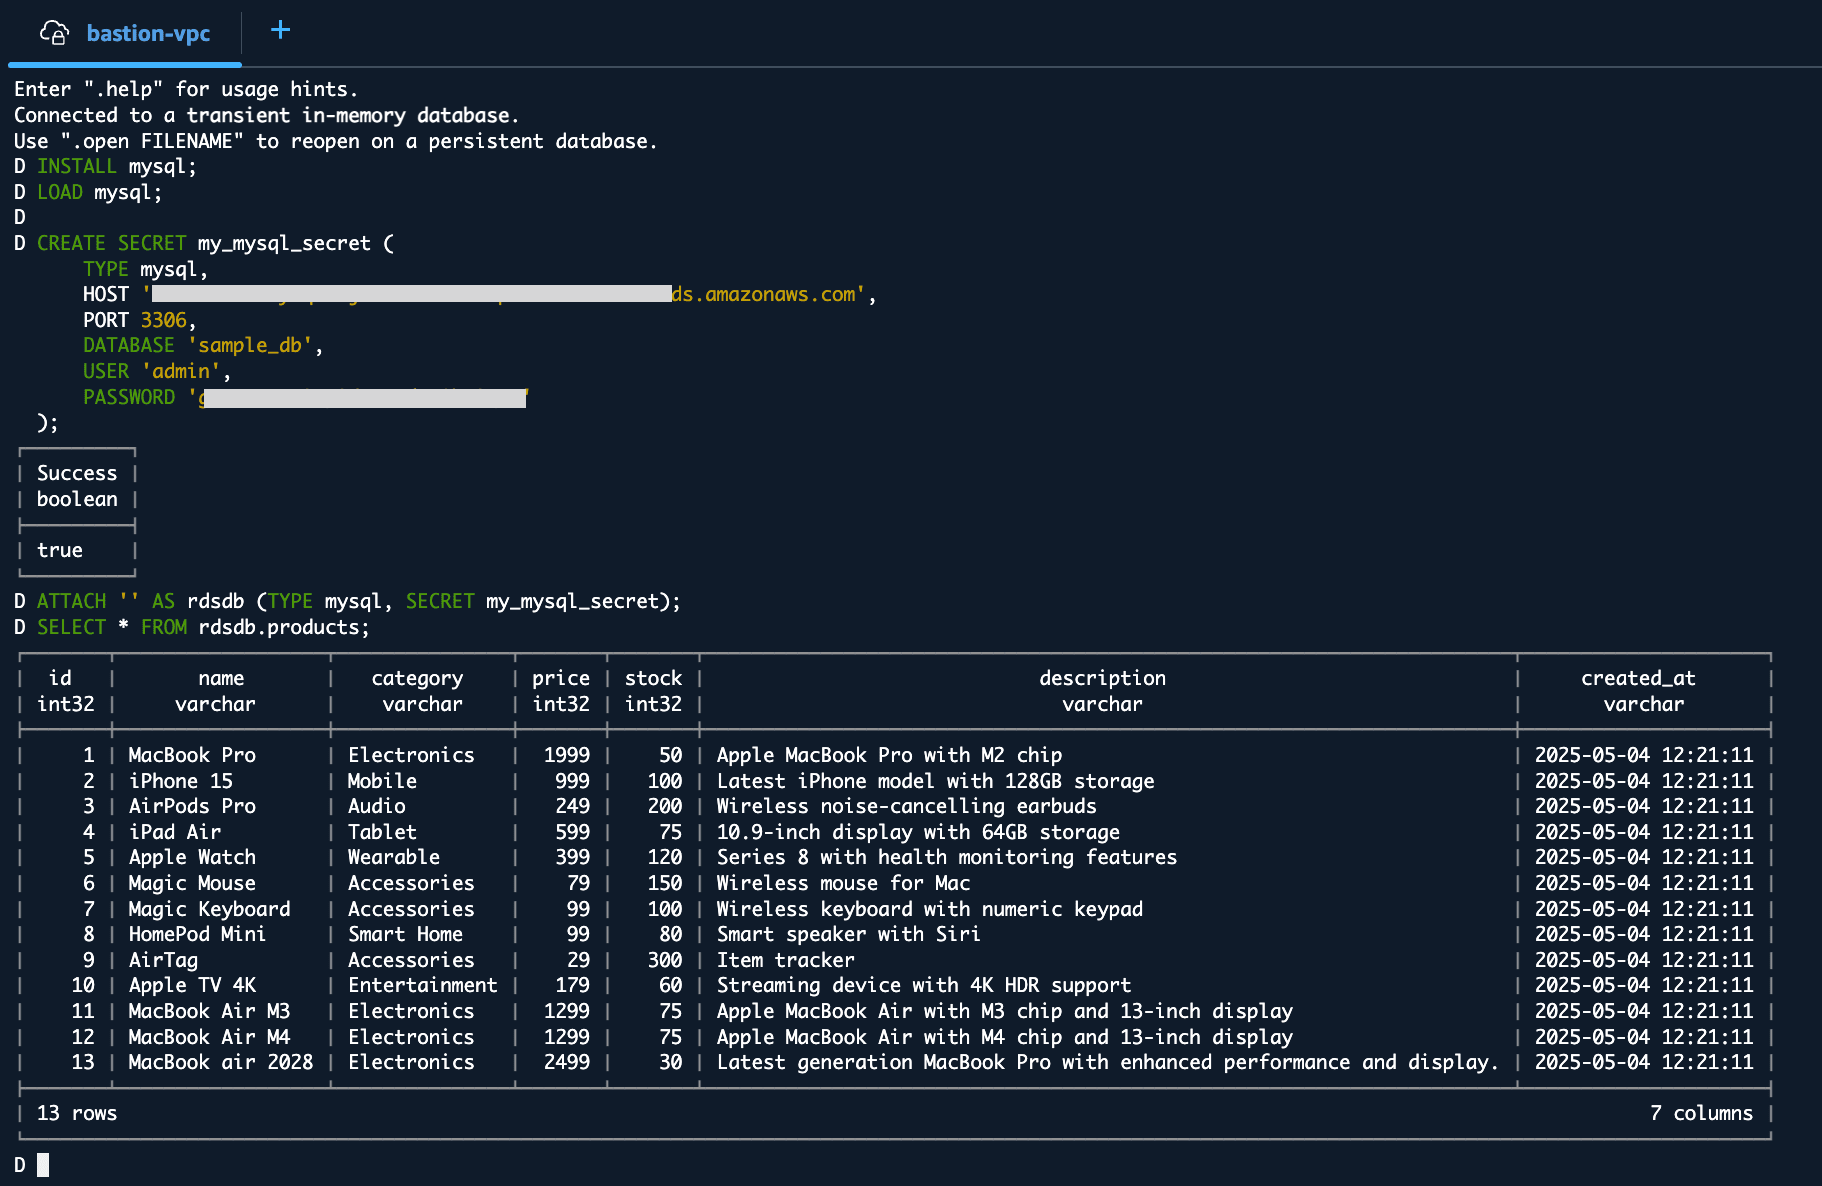The image size is (1822, 1186).
Task: Click 'Apple MacBook Pro with M2 chip' description
Action: pos(889,755)
